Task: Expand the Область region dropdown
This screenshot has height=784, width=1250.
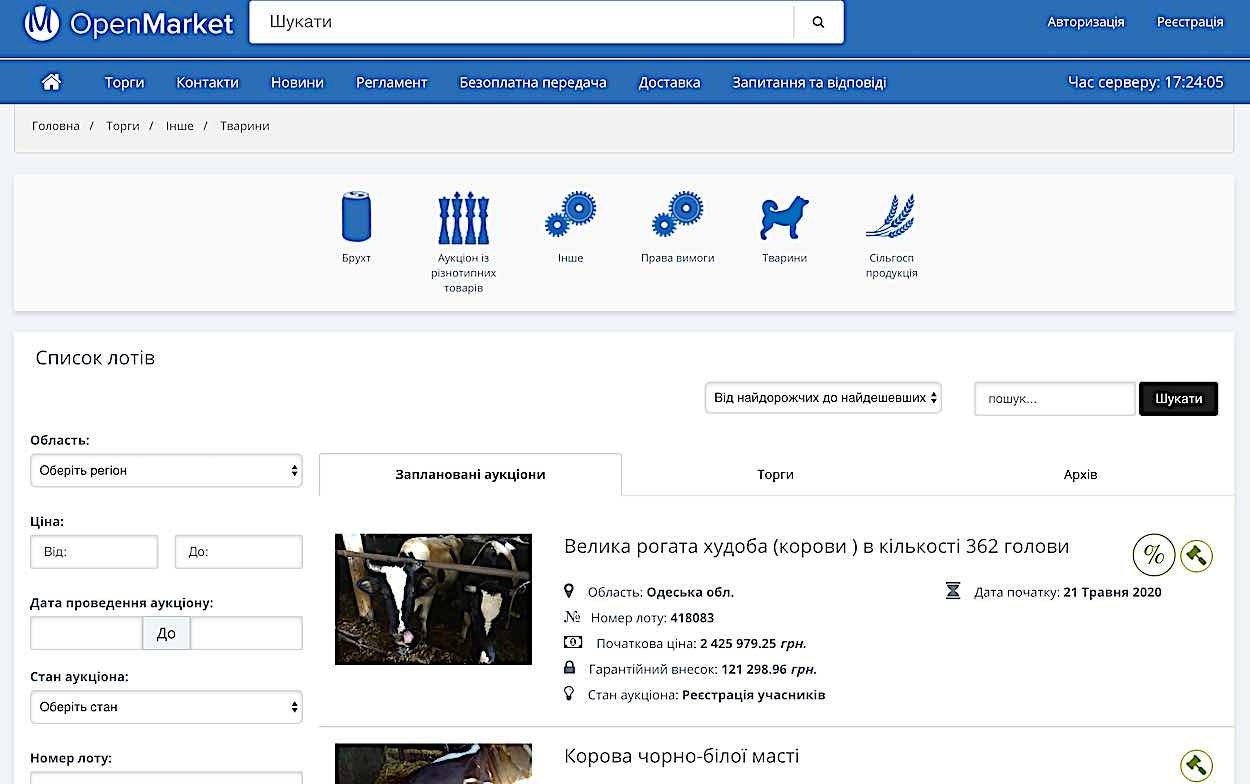Action: [x=166, y=471]
